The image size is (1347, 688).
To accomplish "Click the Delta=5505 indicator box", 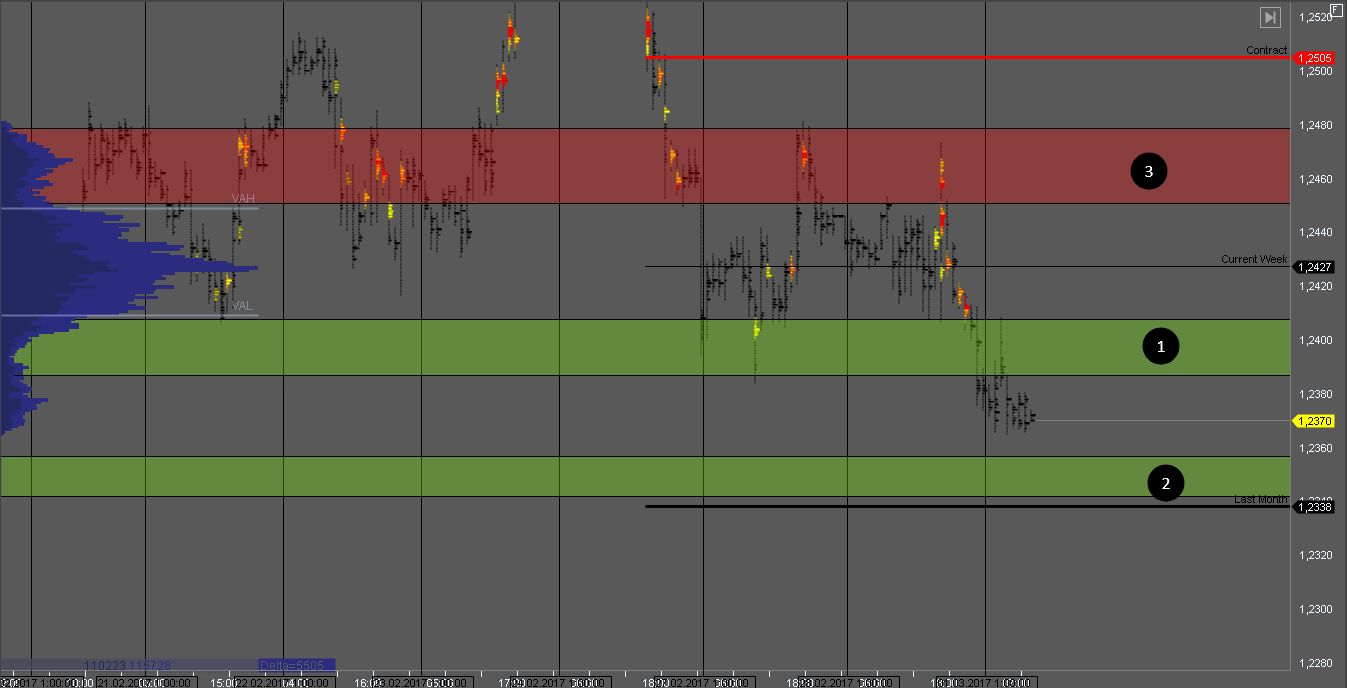I will click(296, 665).
